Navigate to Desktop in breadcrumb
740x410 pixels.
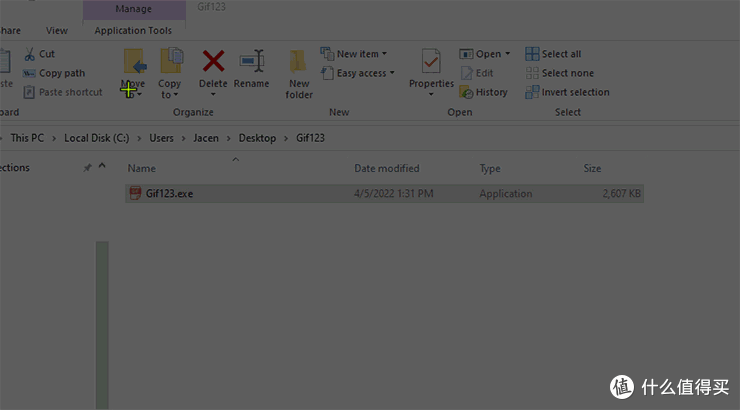point(257,138)
